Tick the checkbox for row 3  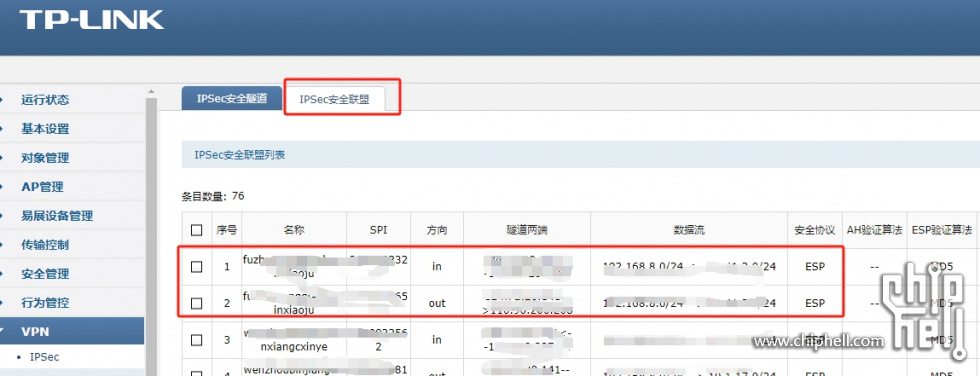(x=197, y=340)
